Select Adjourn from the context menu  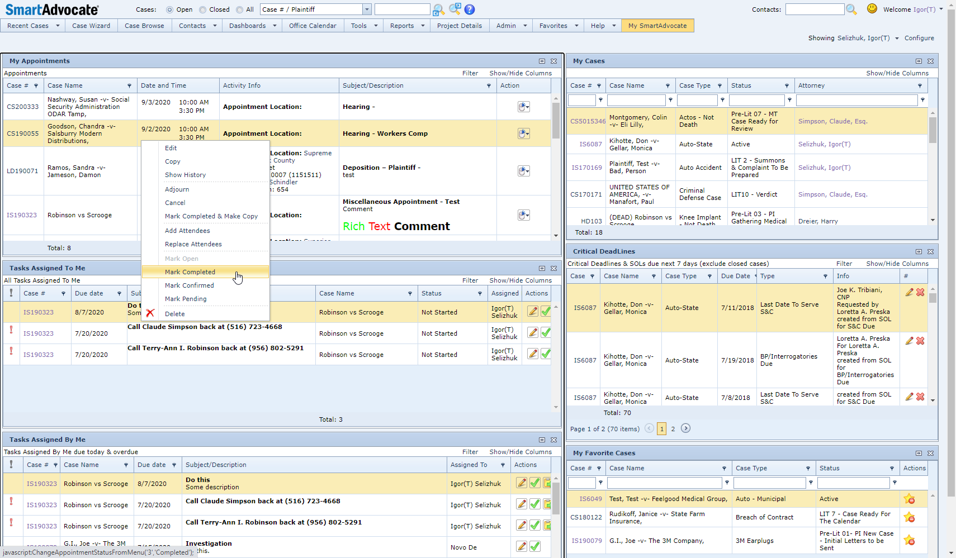(x=177, y=189)
